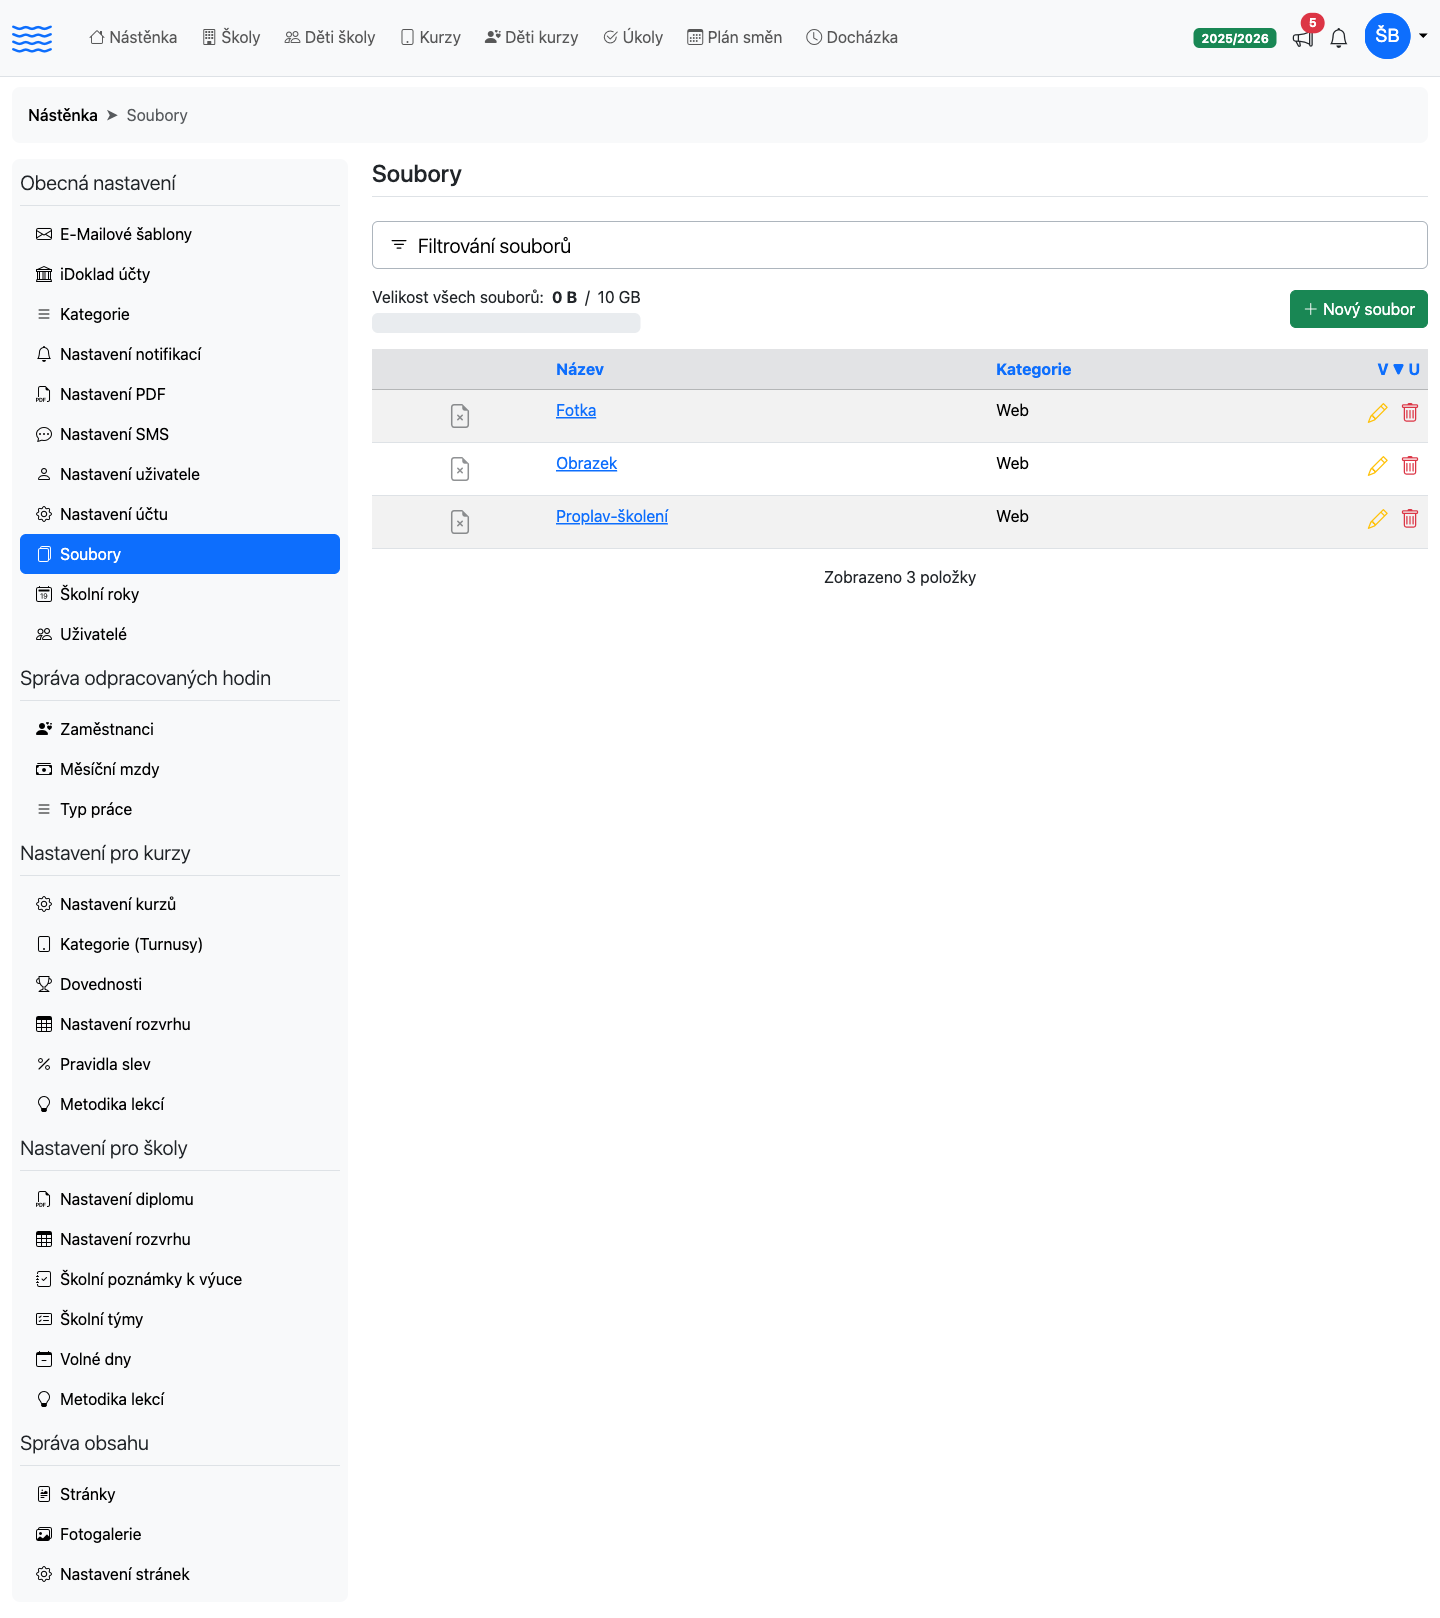Open the notifications bell icon
The width and height of the screenshot is (1440, 1618).
1339,38
